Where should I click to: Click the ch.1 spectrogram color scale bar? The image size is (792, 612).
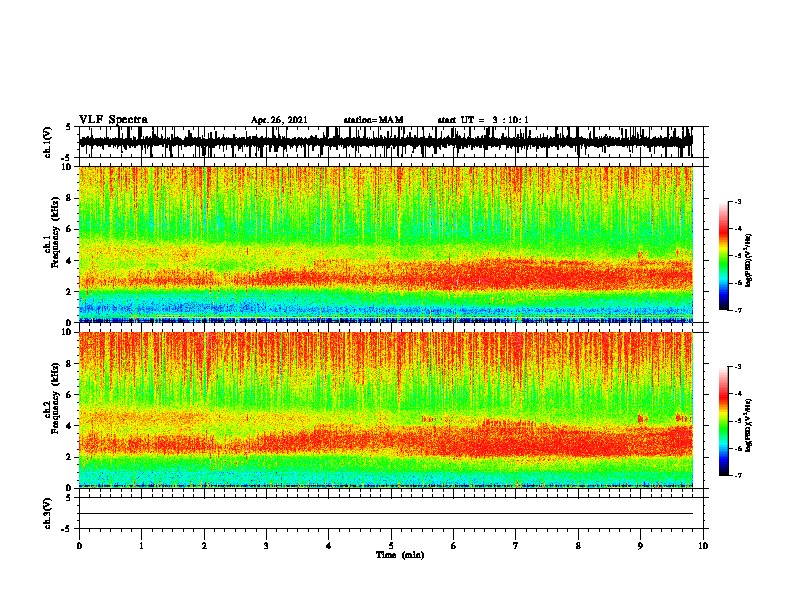[724, 256]
